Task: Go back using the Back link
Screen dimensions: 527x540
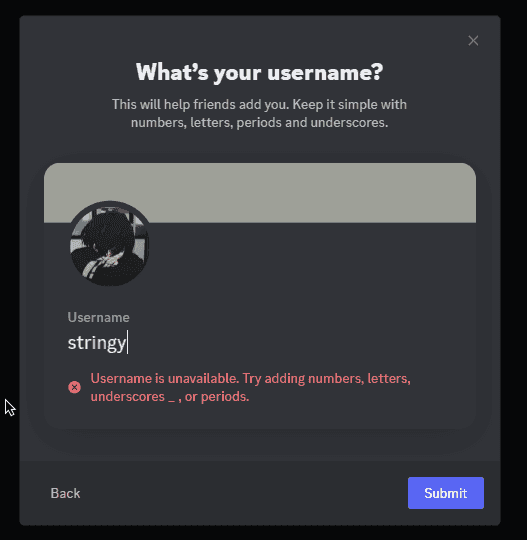Action: (x=65, y=493)
